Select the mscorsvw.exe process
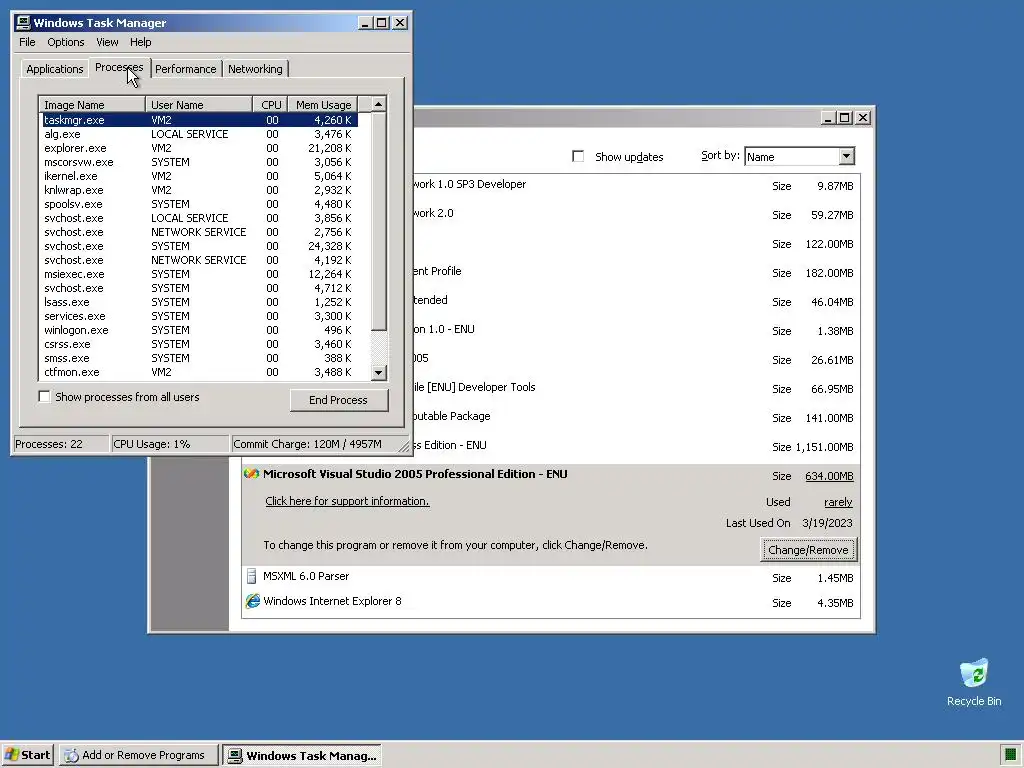This screenshot has height=768, width=1024. [x=199, y=162]
